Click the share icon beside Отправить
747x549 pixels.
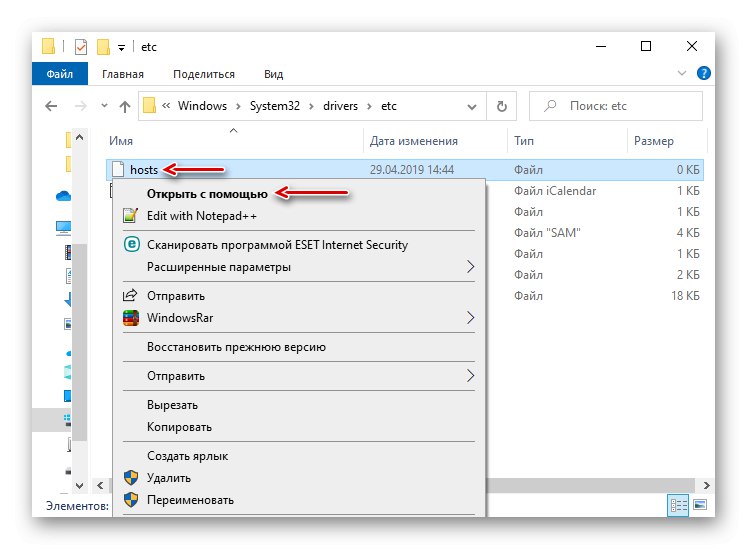coord(130,295)
